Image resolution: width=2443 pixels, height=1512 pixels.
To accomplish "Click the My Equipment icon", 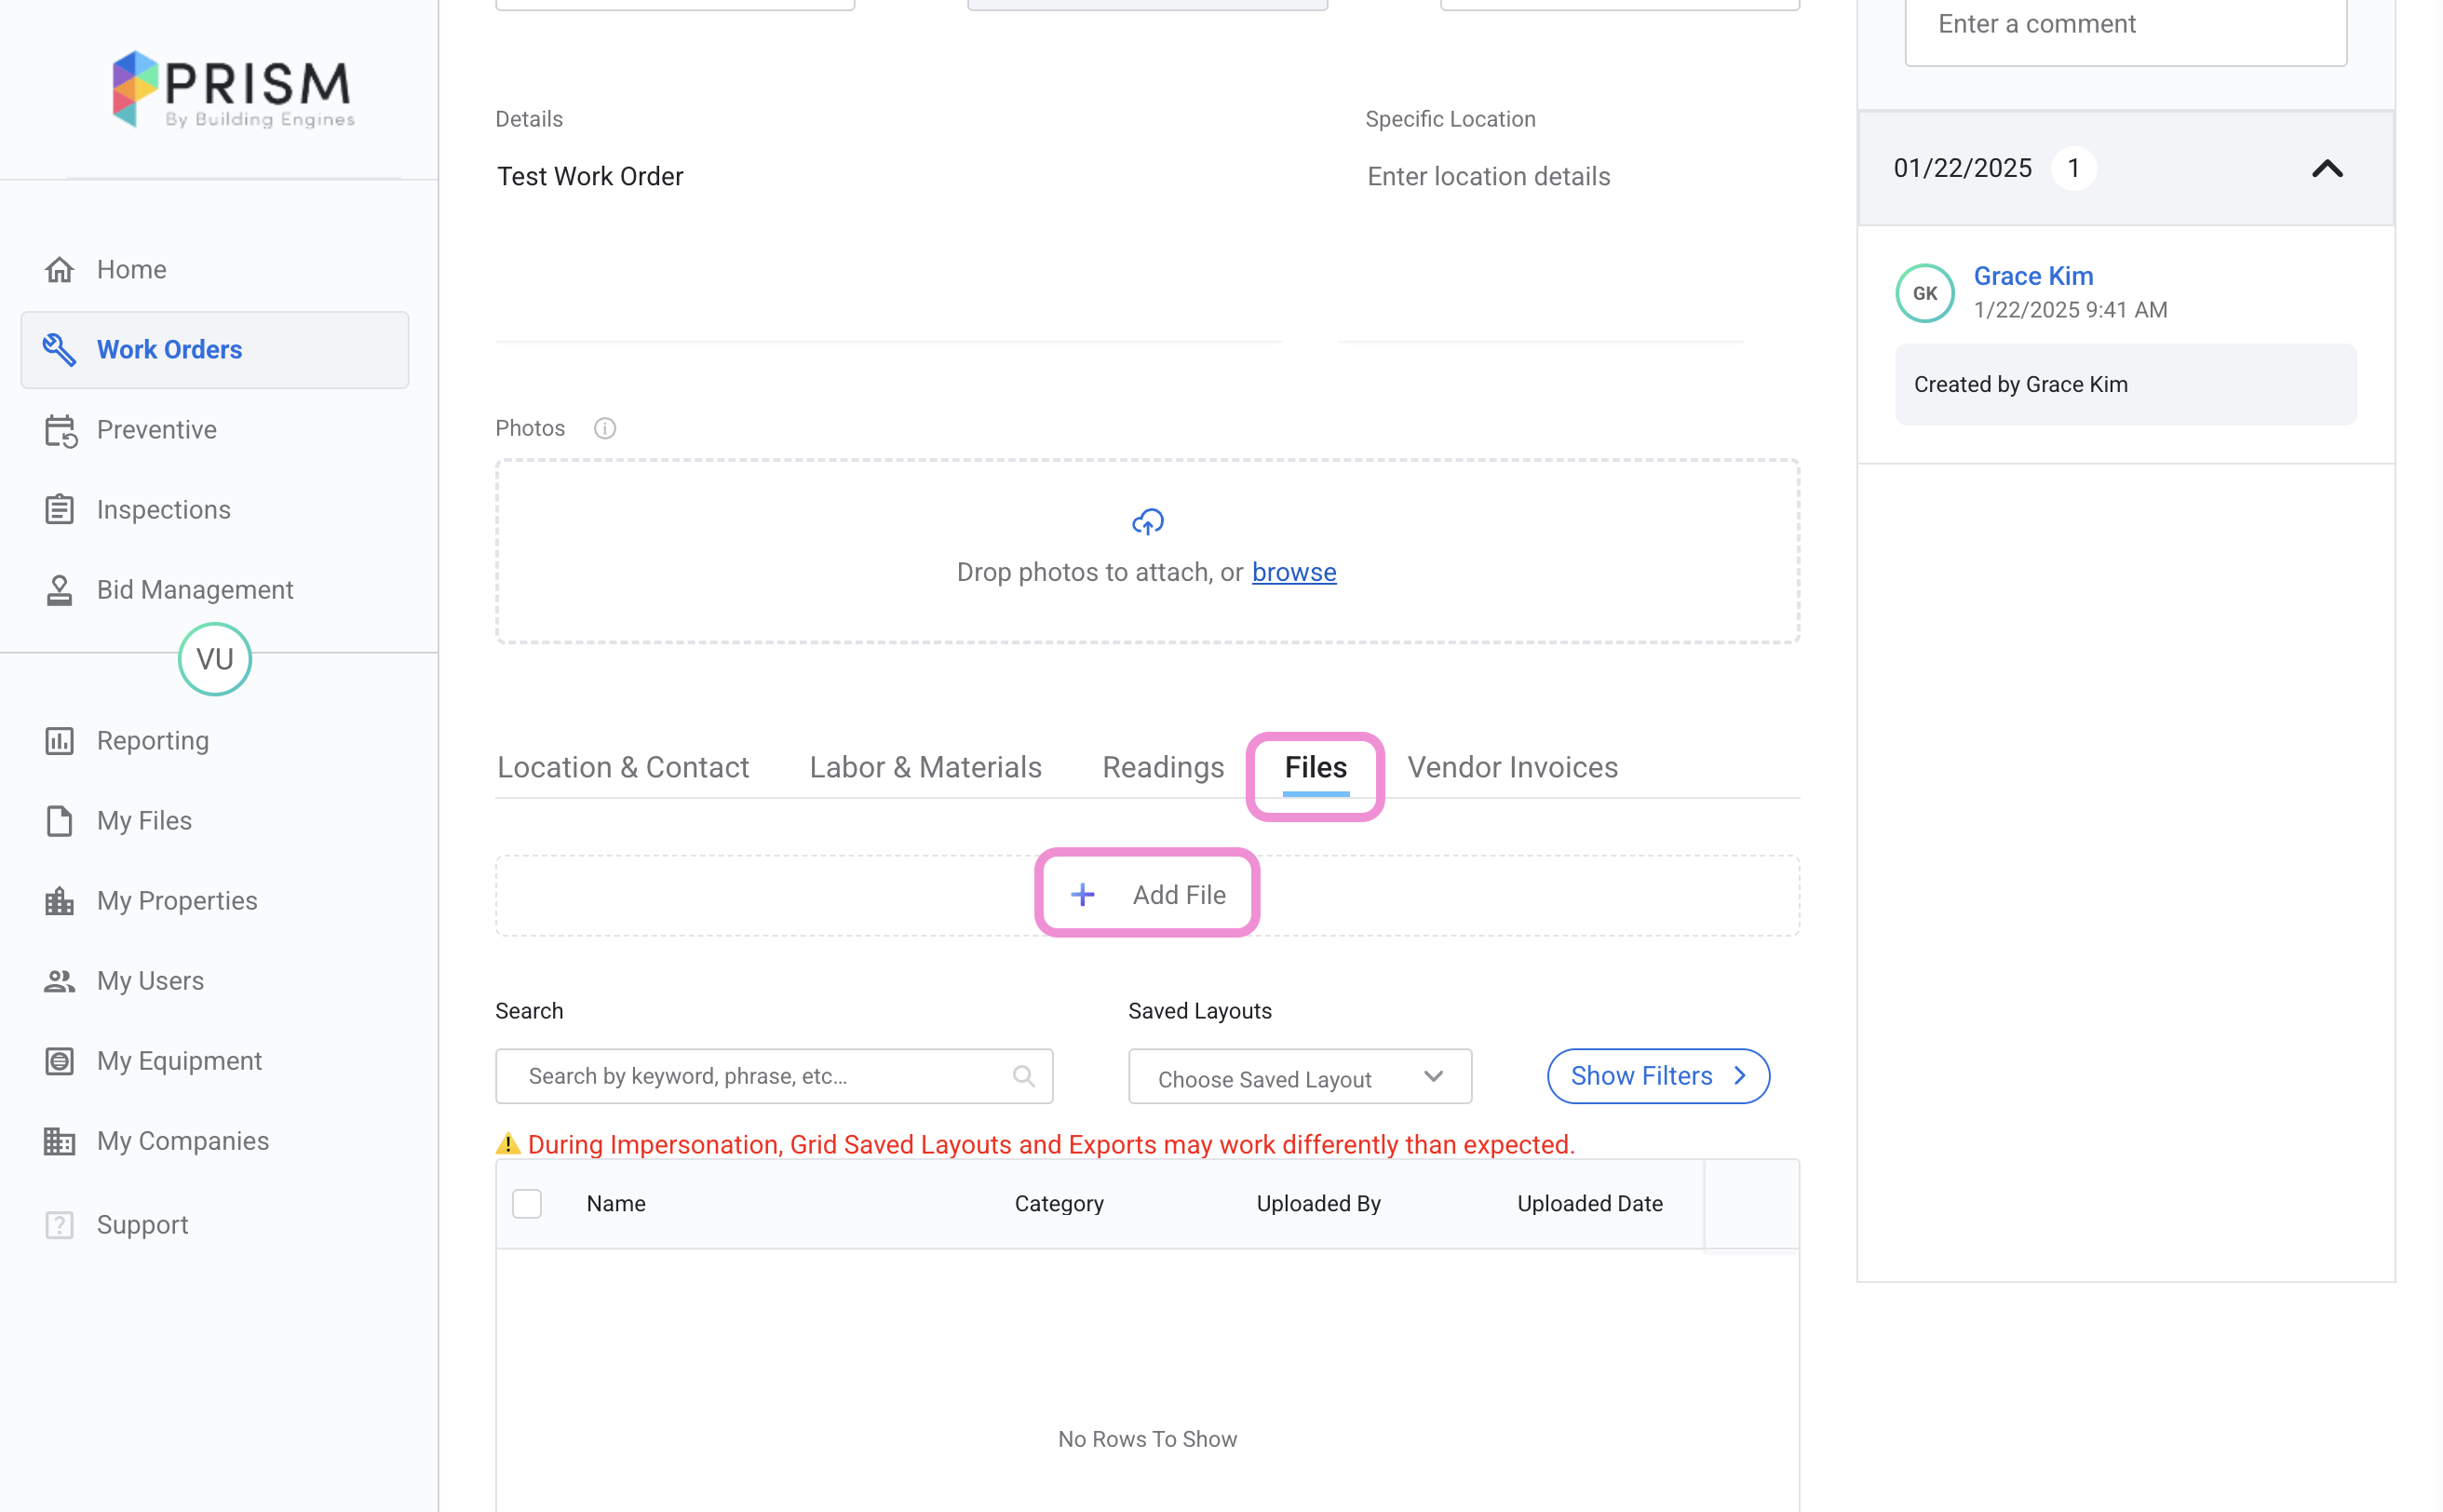I will pyautogui.click(x=60, y=1061).
